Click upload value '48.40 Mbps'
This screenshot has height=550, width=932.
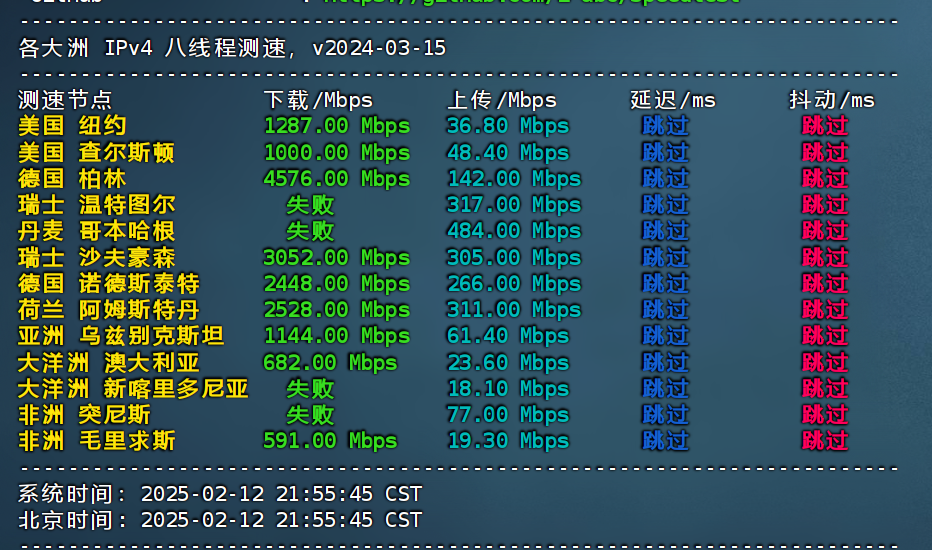508,152
